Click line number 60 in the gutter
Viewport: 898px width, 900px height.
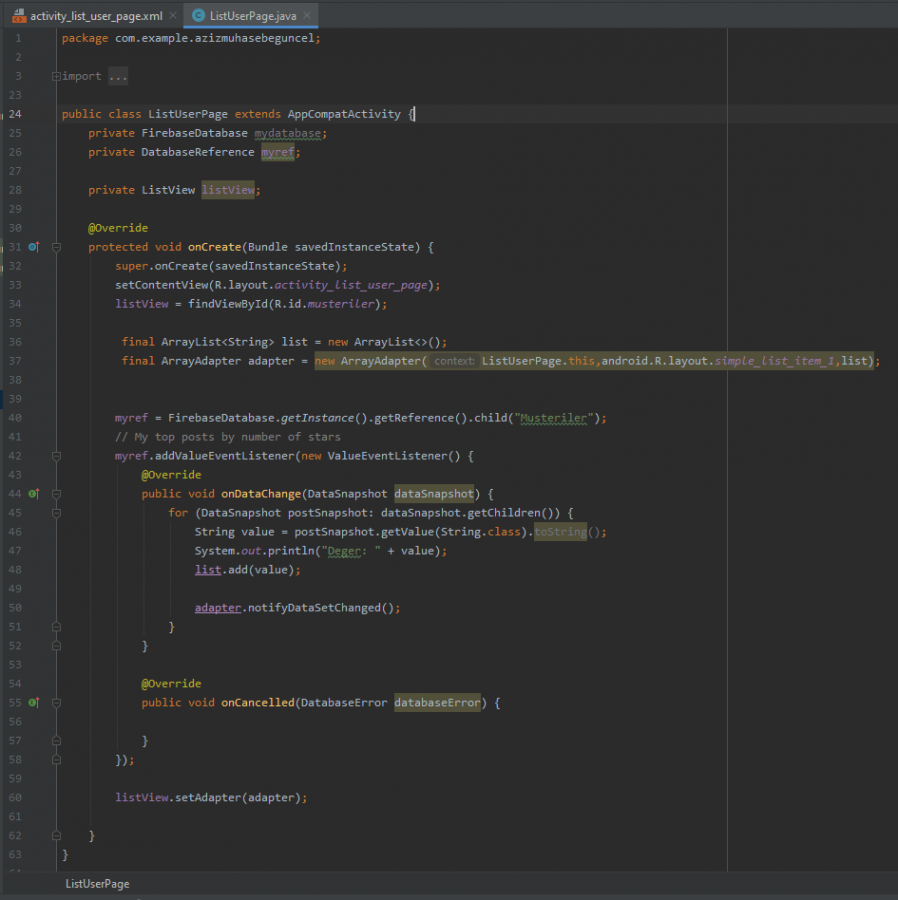point(15,798)
